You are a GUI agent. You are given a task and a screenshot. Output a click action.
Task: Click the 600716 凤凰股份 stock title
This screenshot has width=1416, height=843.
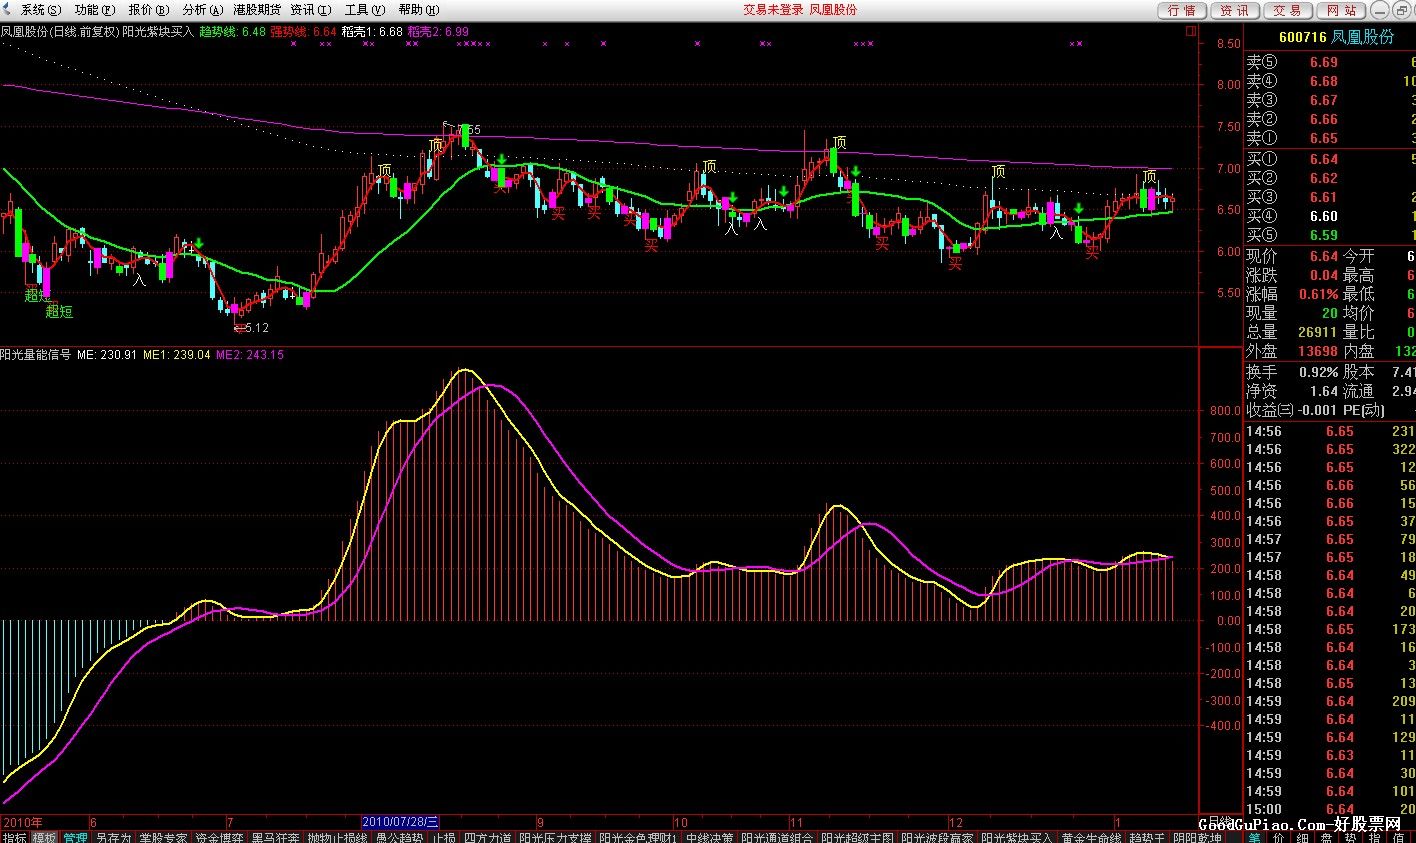1336,37
